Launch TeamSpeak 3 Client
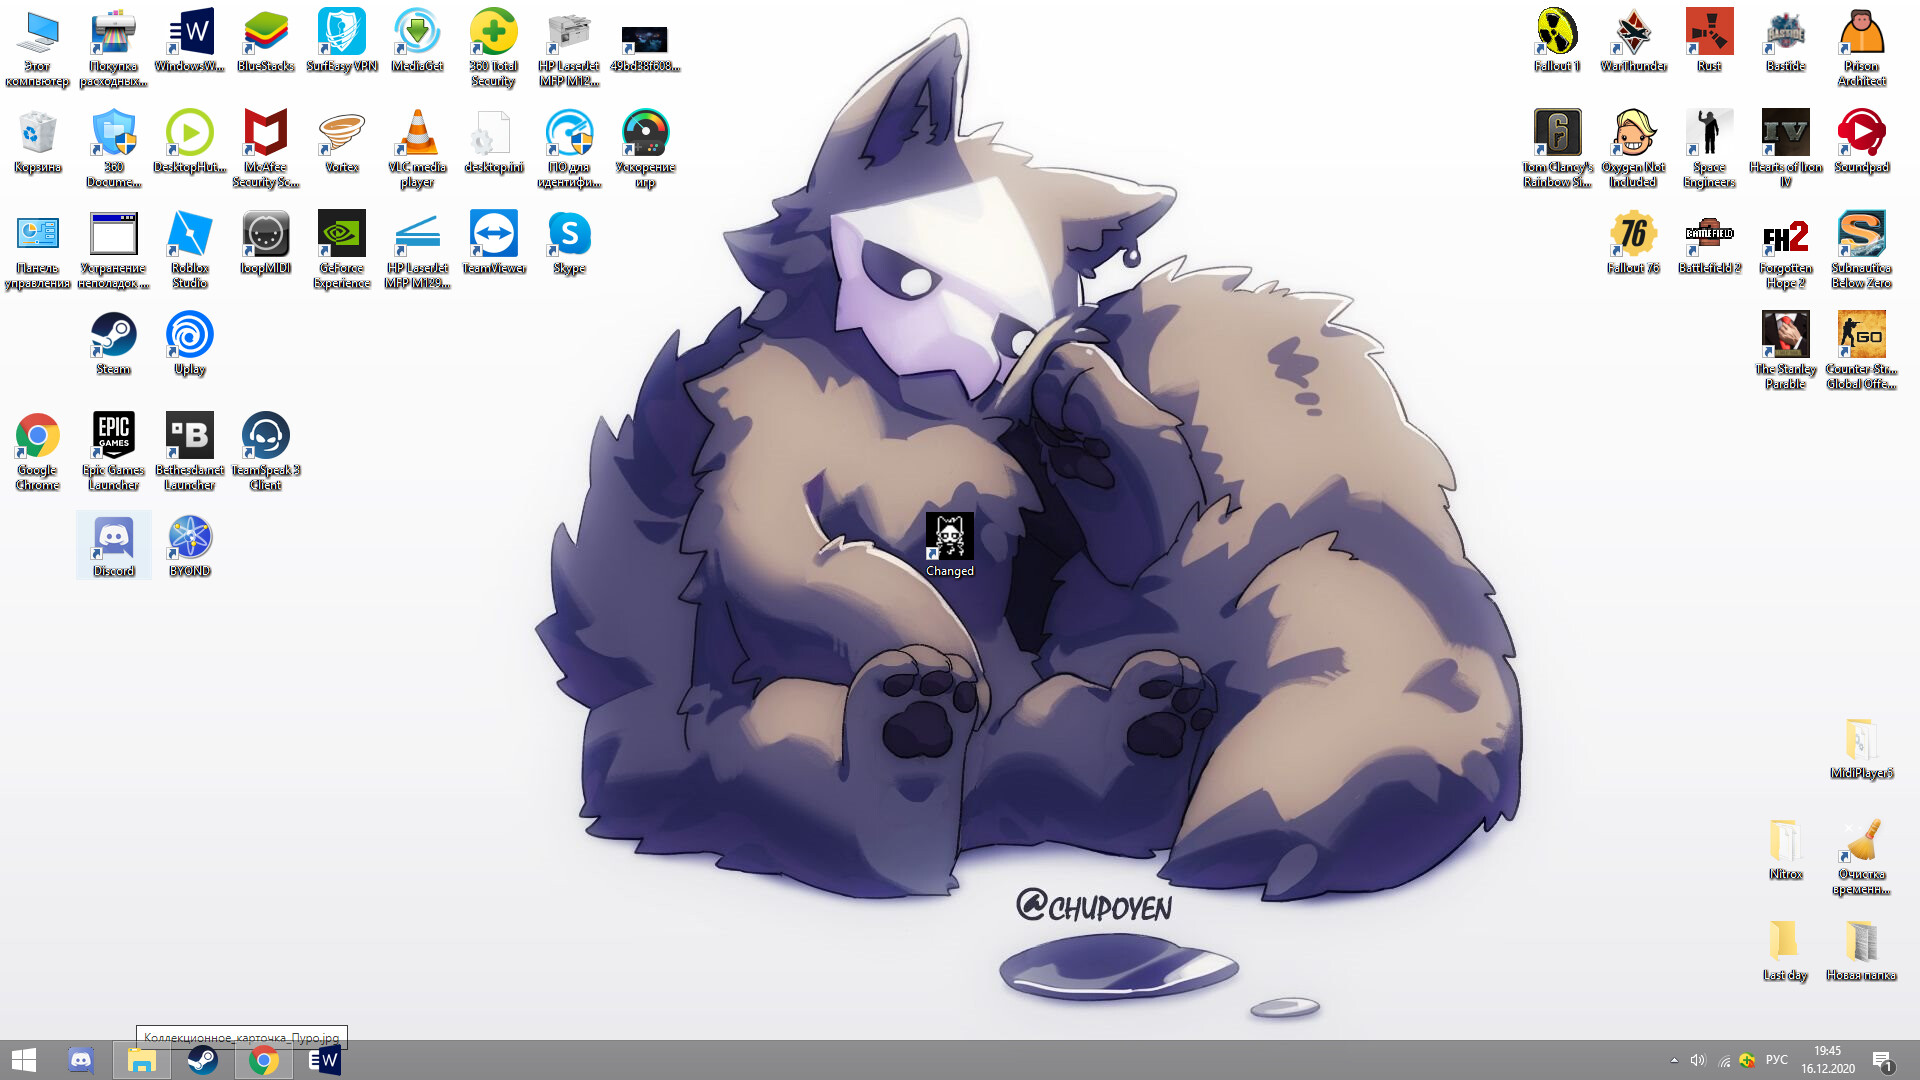 (x=265, y=451)
